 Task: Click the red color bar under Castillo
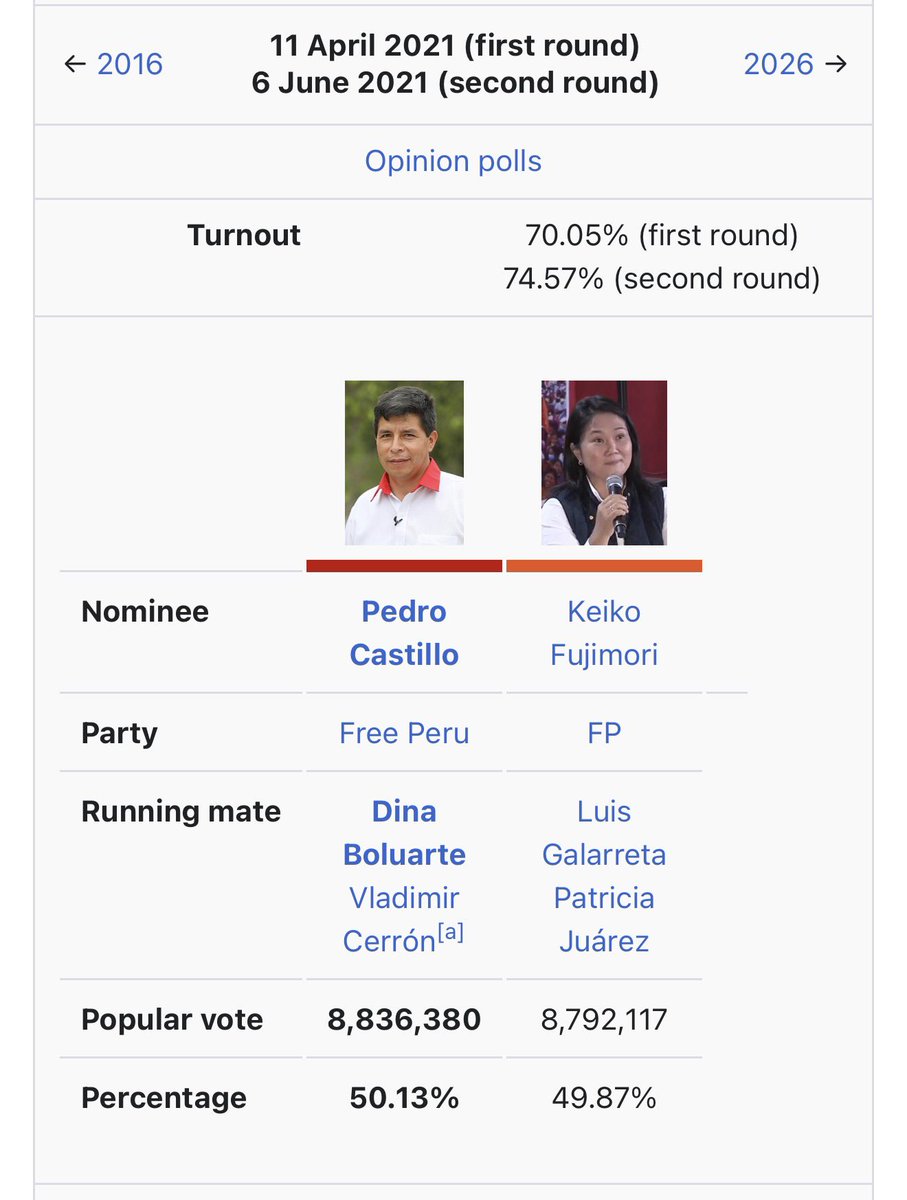[x=404, y=566]
